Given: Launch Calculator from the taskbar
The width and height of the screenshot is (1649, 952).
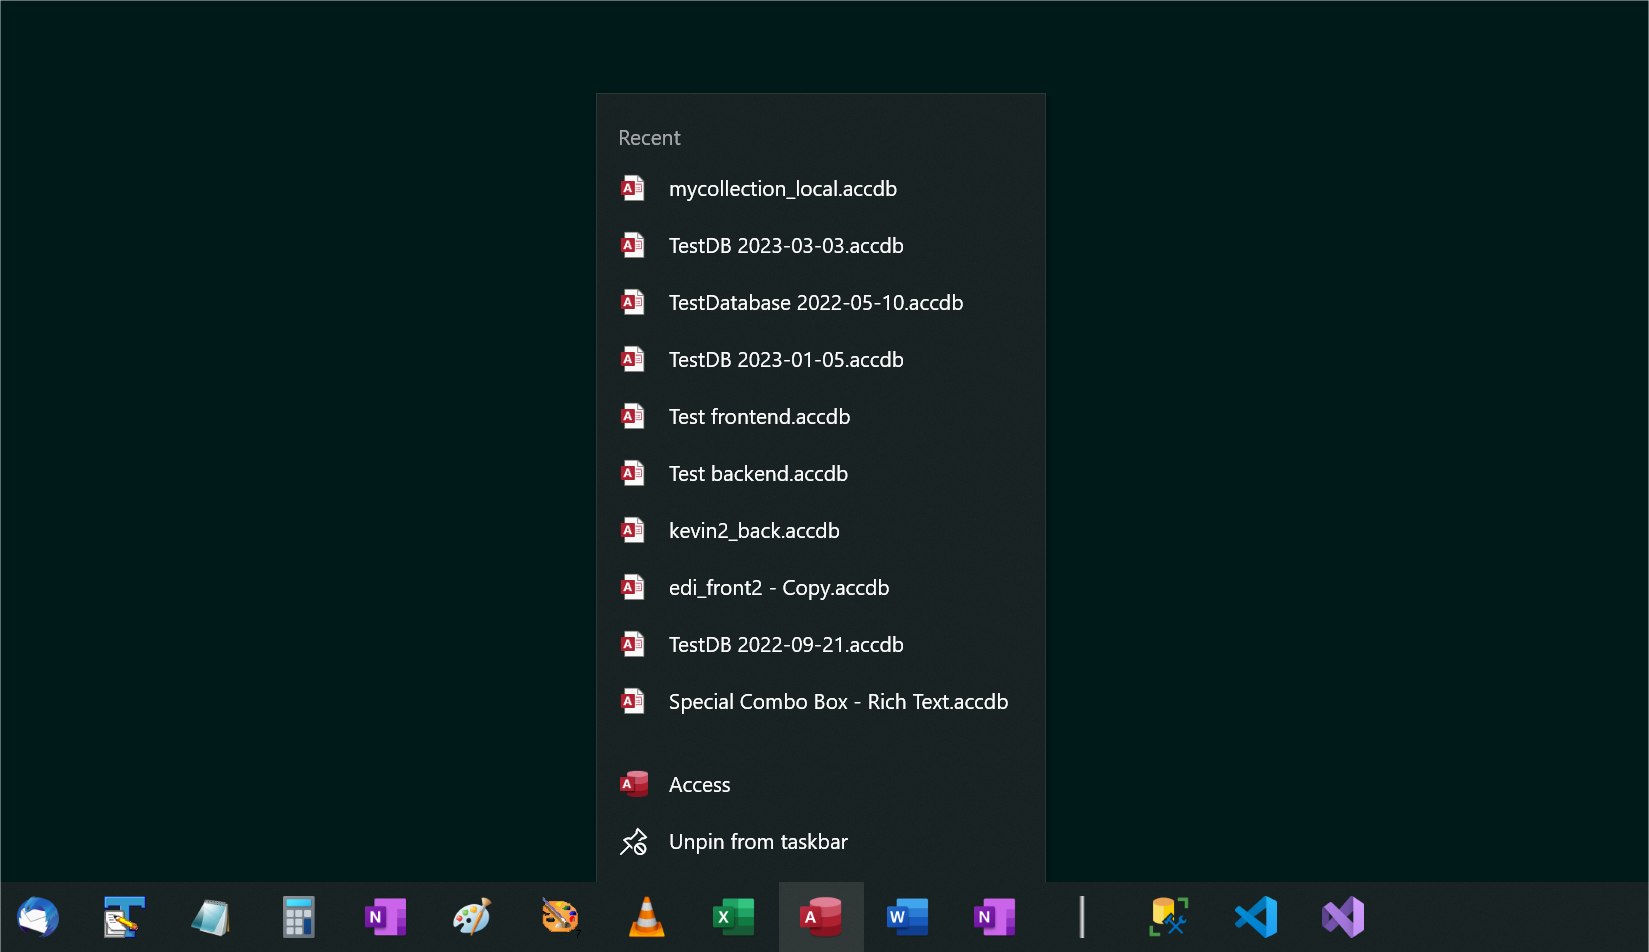Looking at the screenshot, I should (298, 916).
